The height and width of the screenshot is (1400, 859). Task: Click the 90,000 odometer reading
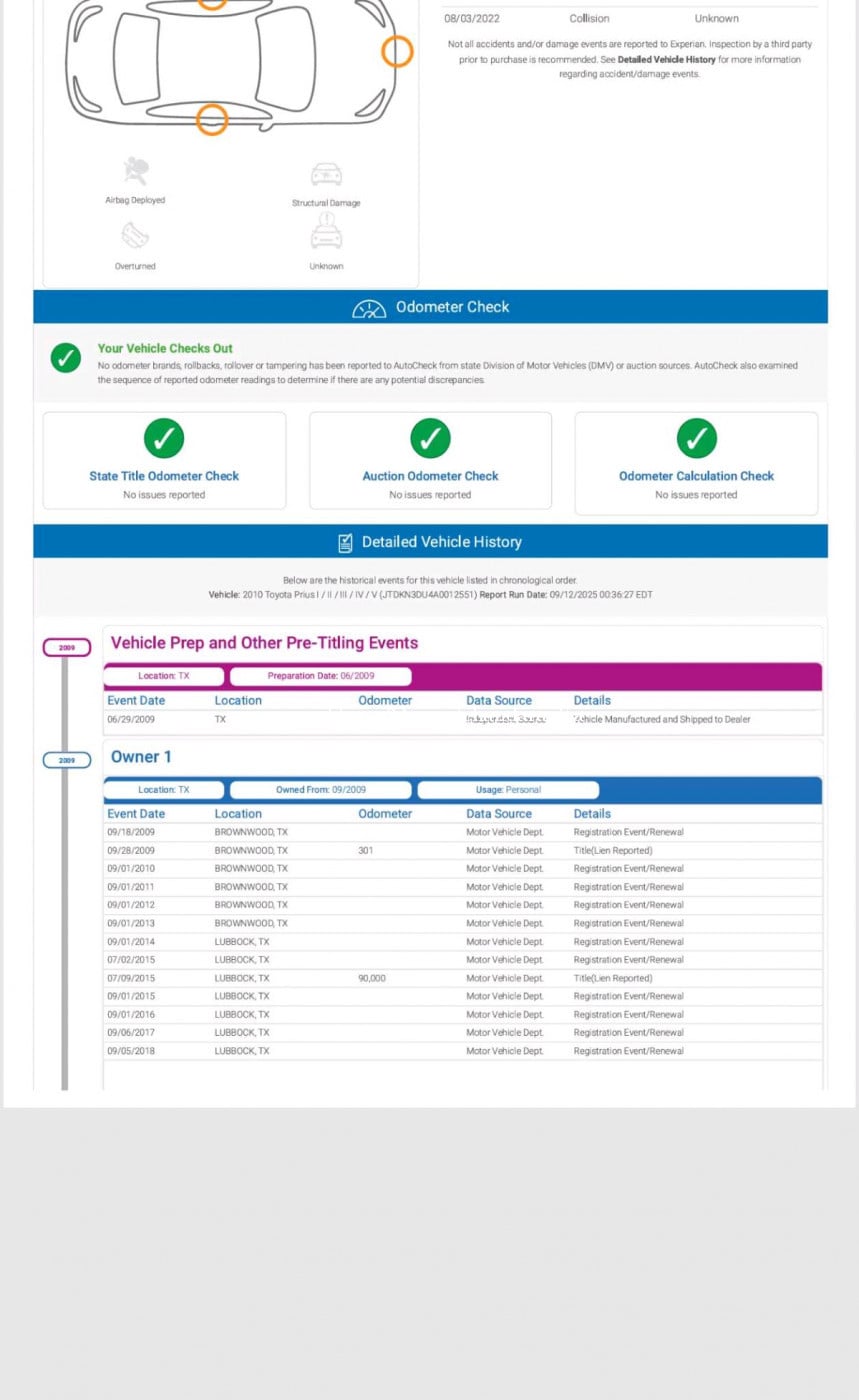[x=371, y=978]
